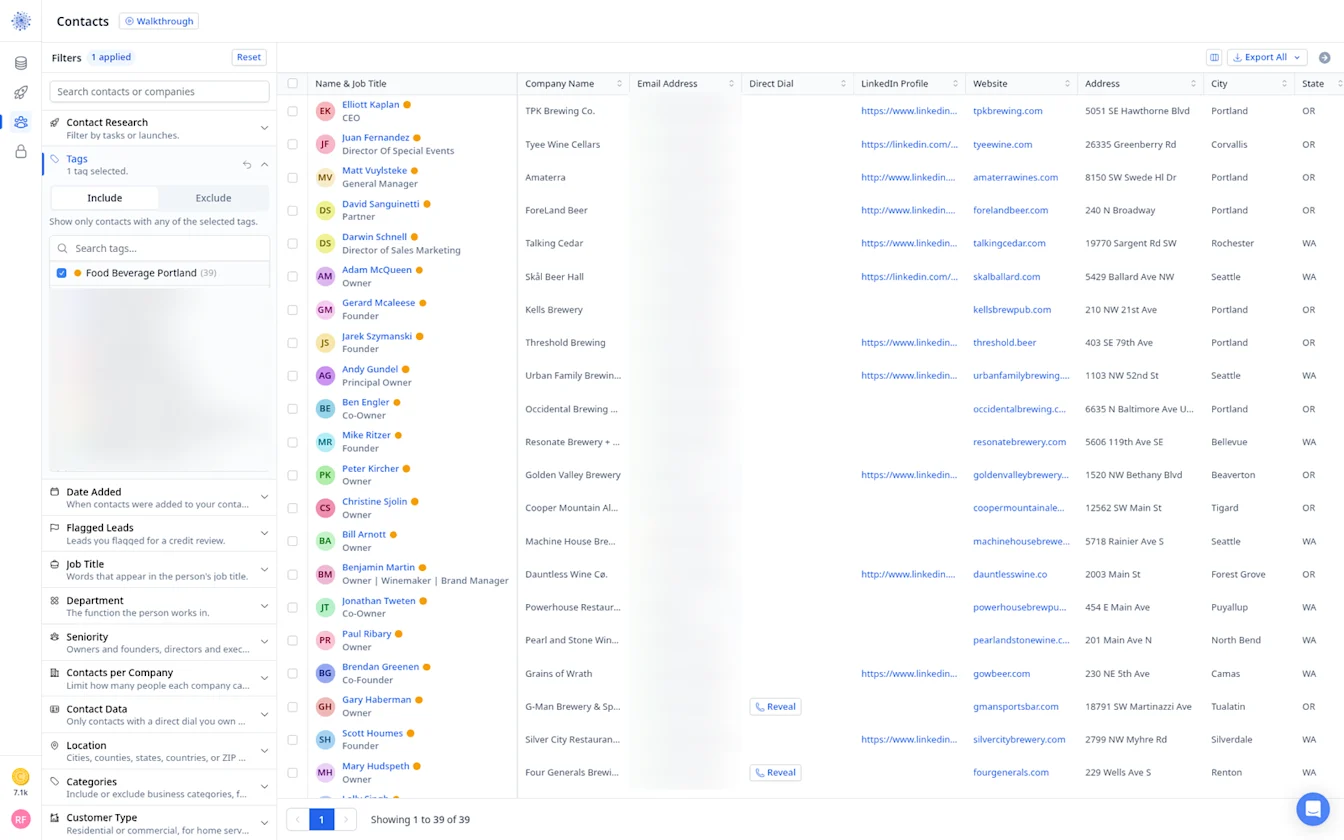Click the Reset filters button
1344x840 pixels.
tap(249, 57)
